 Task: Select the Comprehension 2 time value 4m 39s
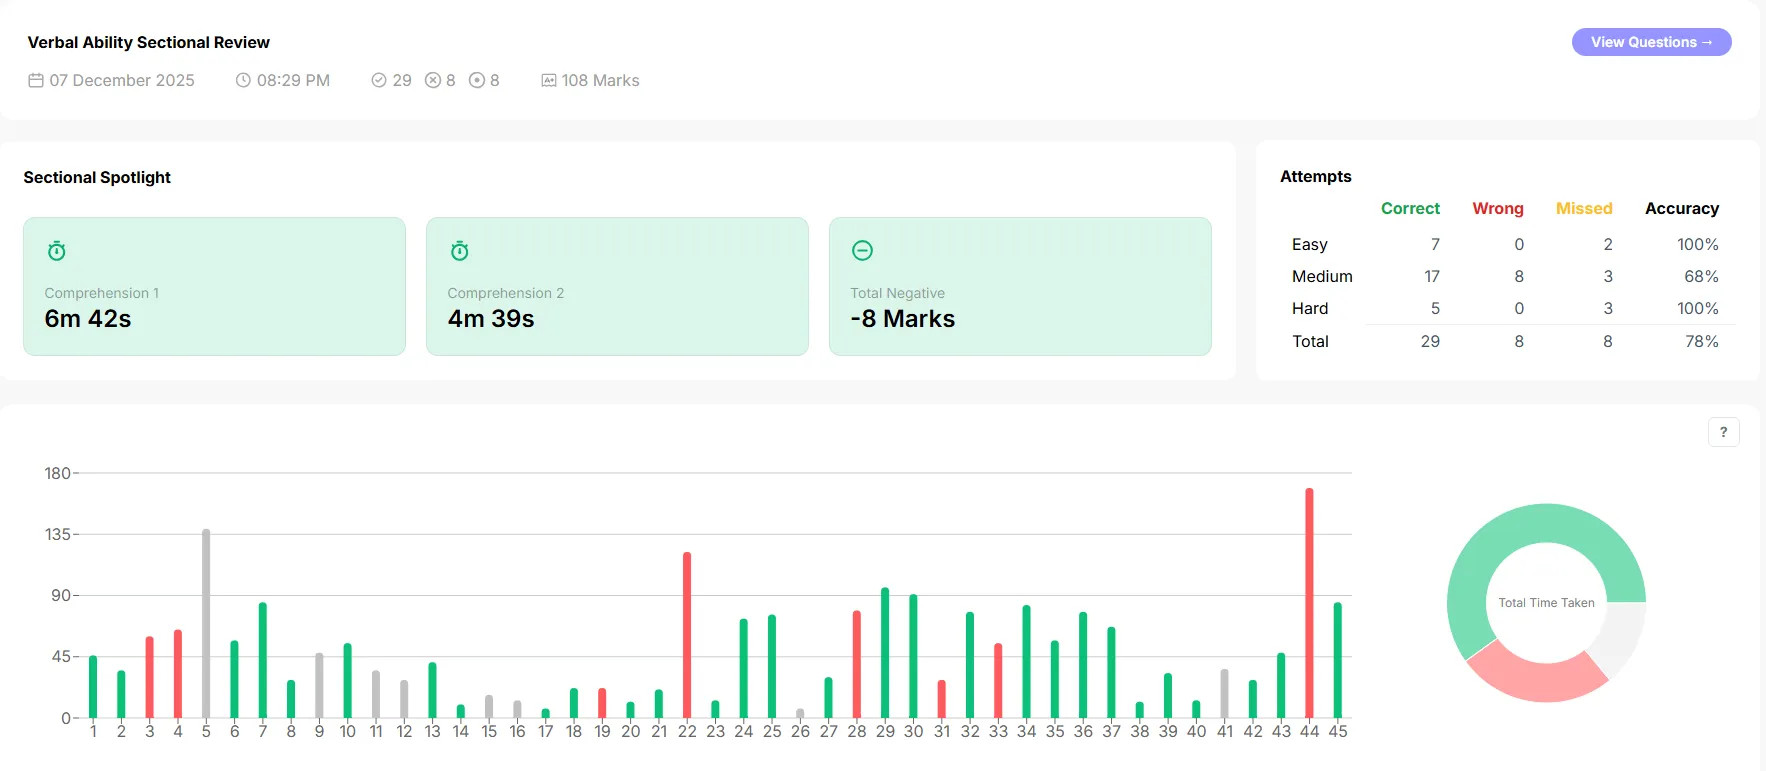[491, 319]
